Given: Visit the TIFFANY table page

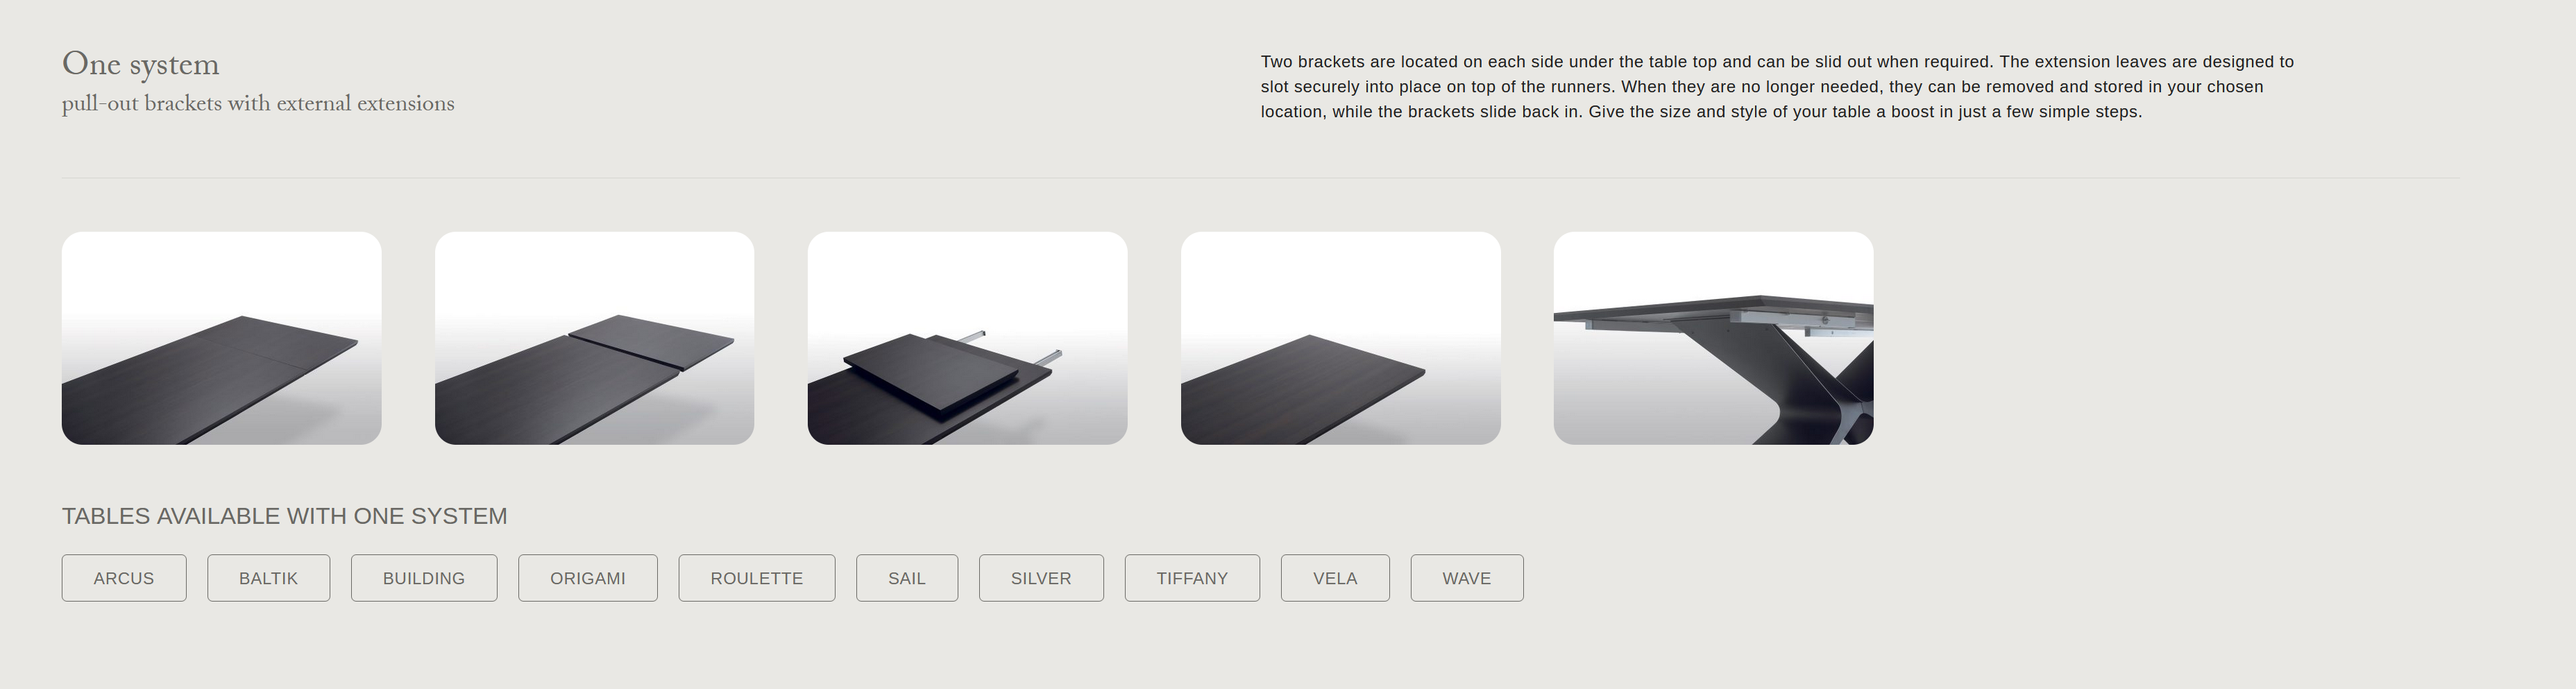Looking at the screenshot, I should coord(1192,578).
